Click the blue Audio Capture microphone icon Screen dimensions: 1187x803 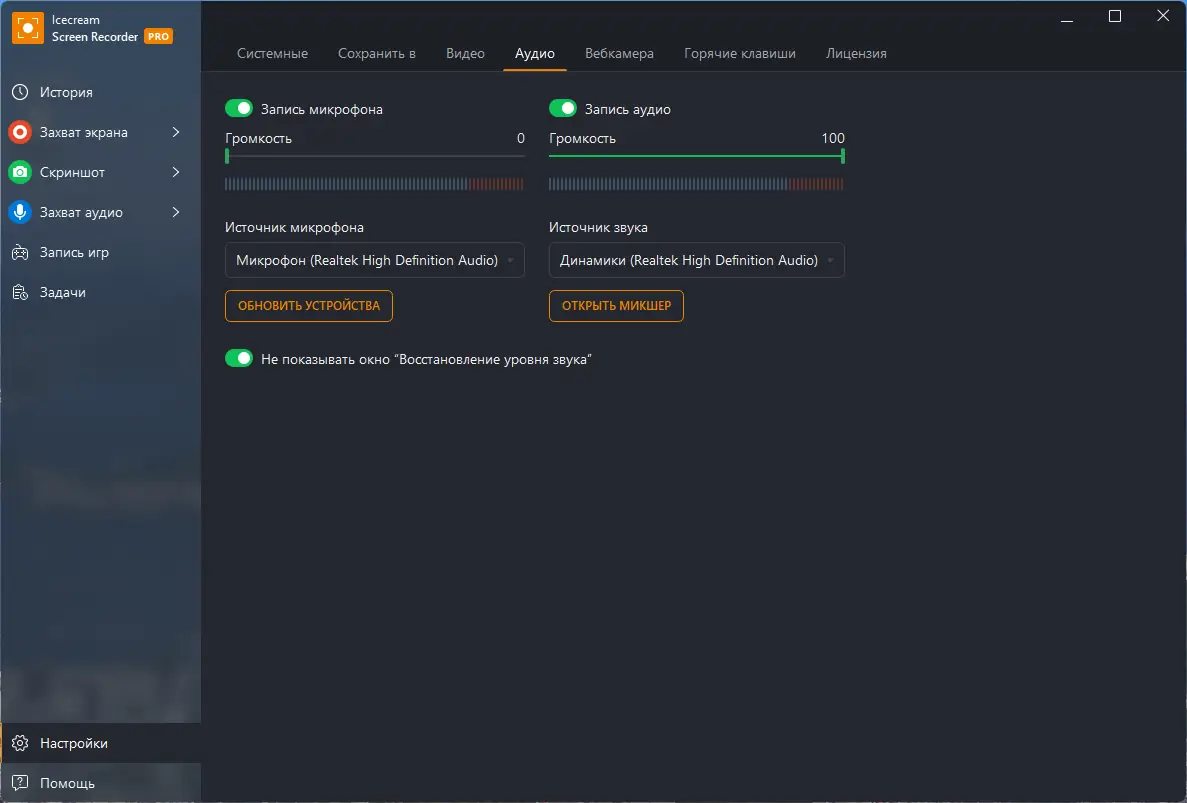[20, 212]
